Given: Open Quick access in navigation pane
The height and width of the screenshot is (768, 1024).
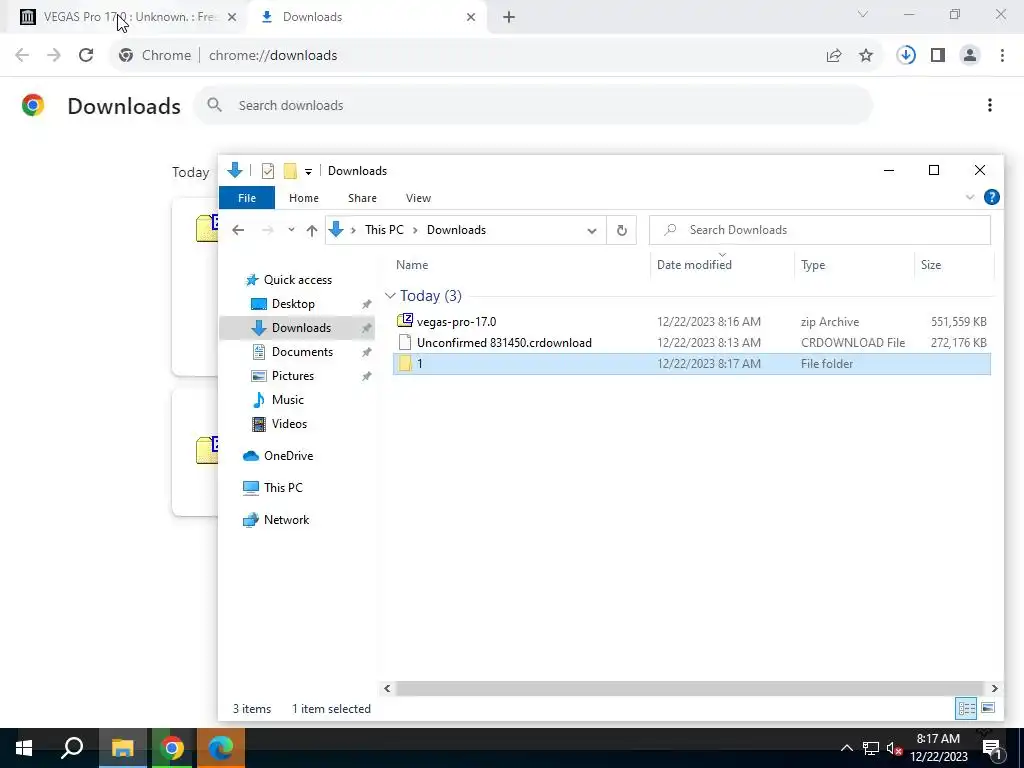Looking at the screenshot, I should pos(298,280).
